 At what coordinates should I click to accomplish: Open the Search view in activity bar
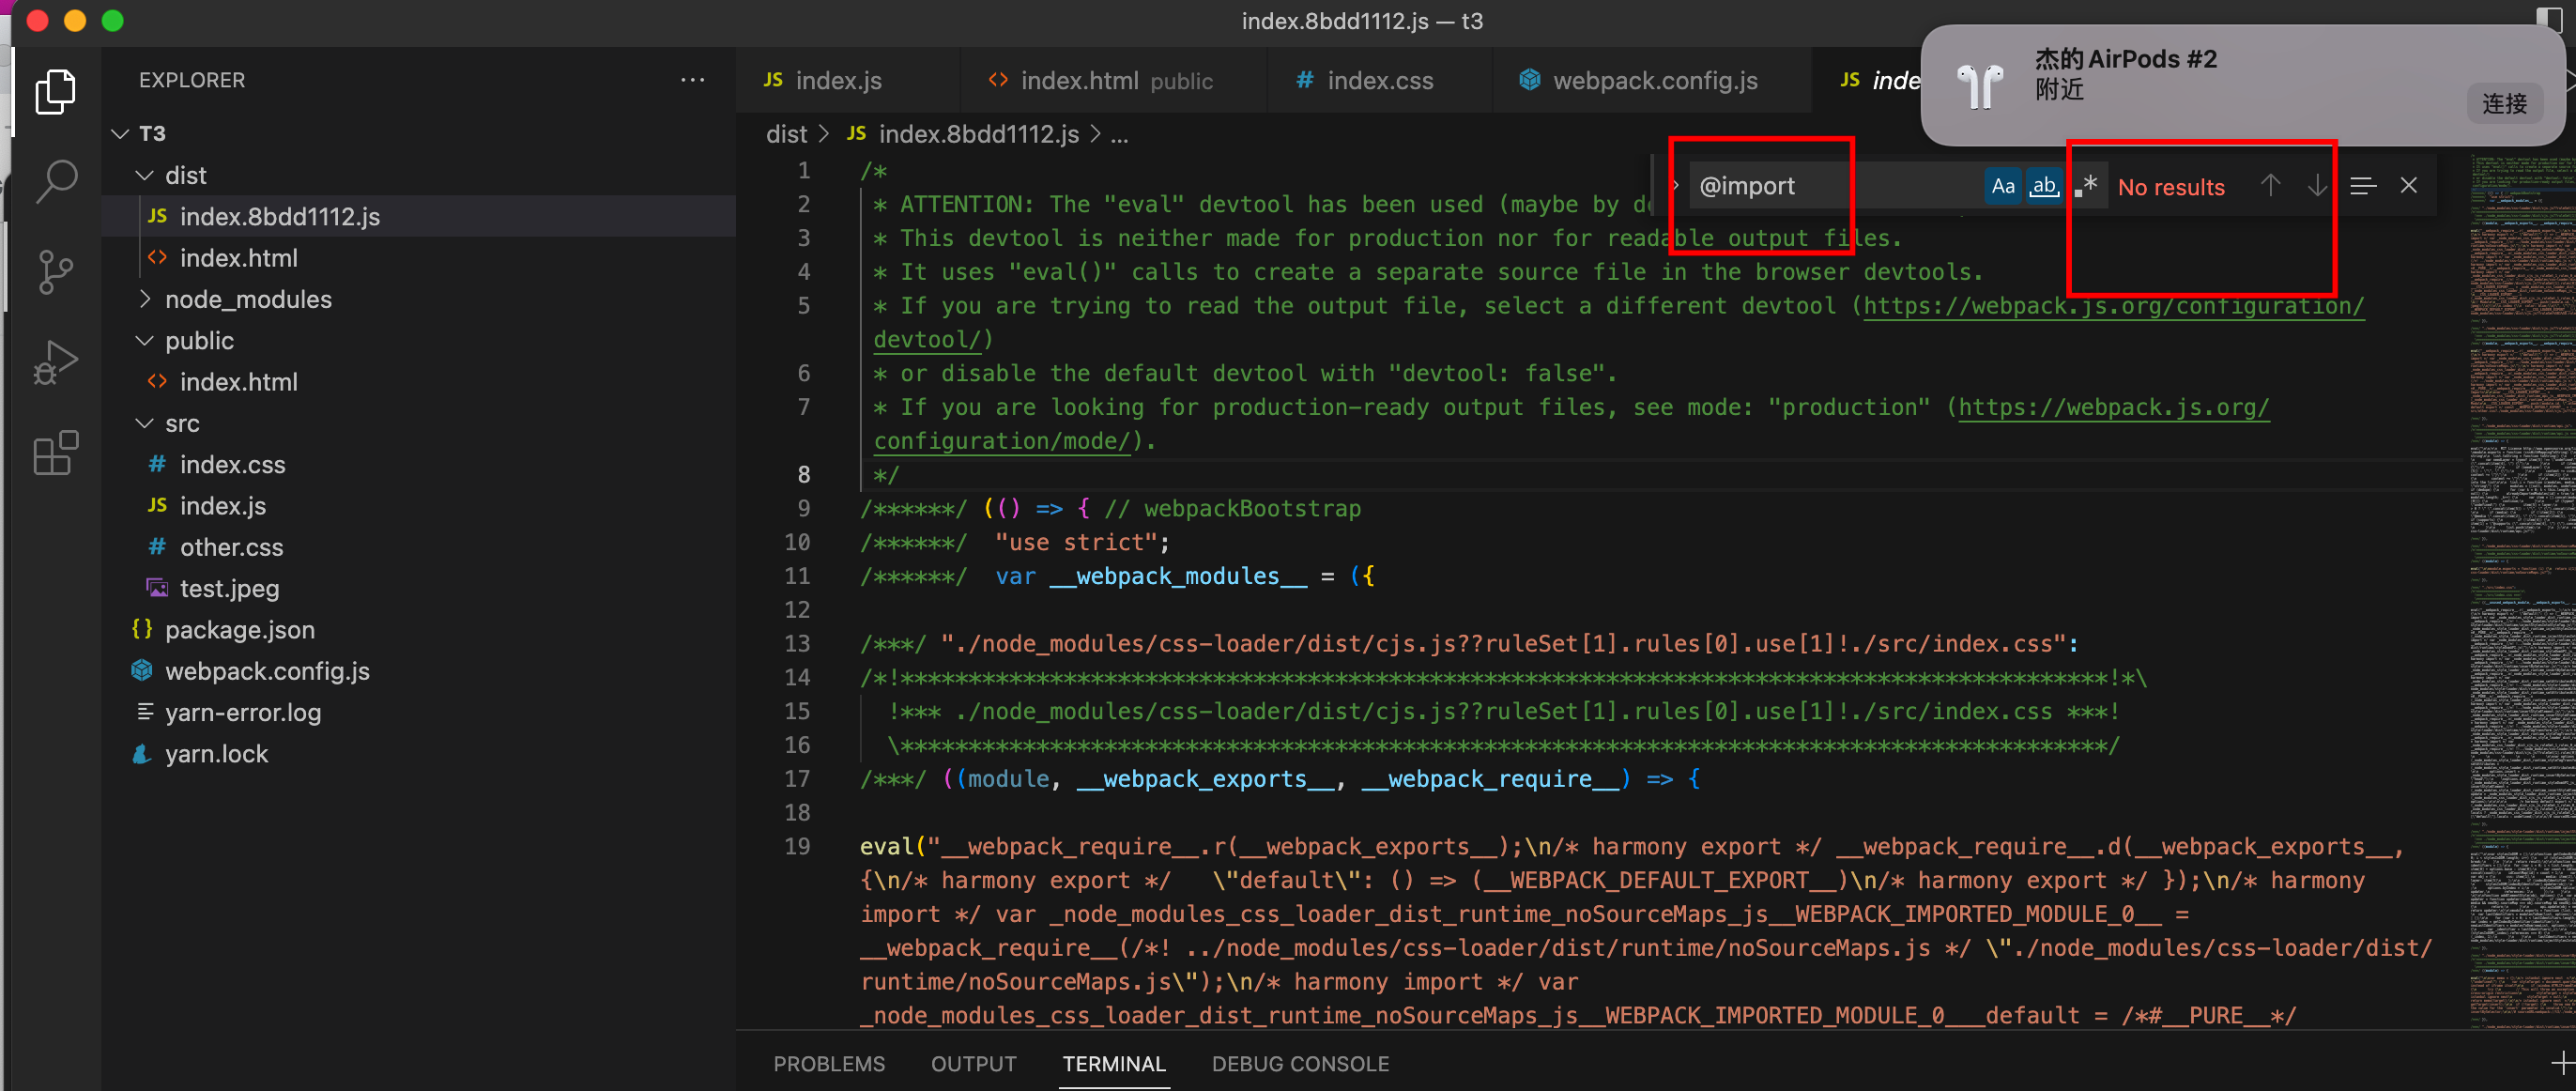coord(55,182)
